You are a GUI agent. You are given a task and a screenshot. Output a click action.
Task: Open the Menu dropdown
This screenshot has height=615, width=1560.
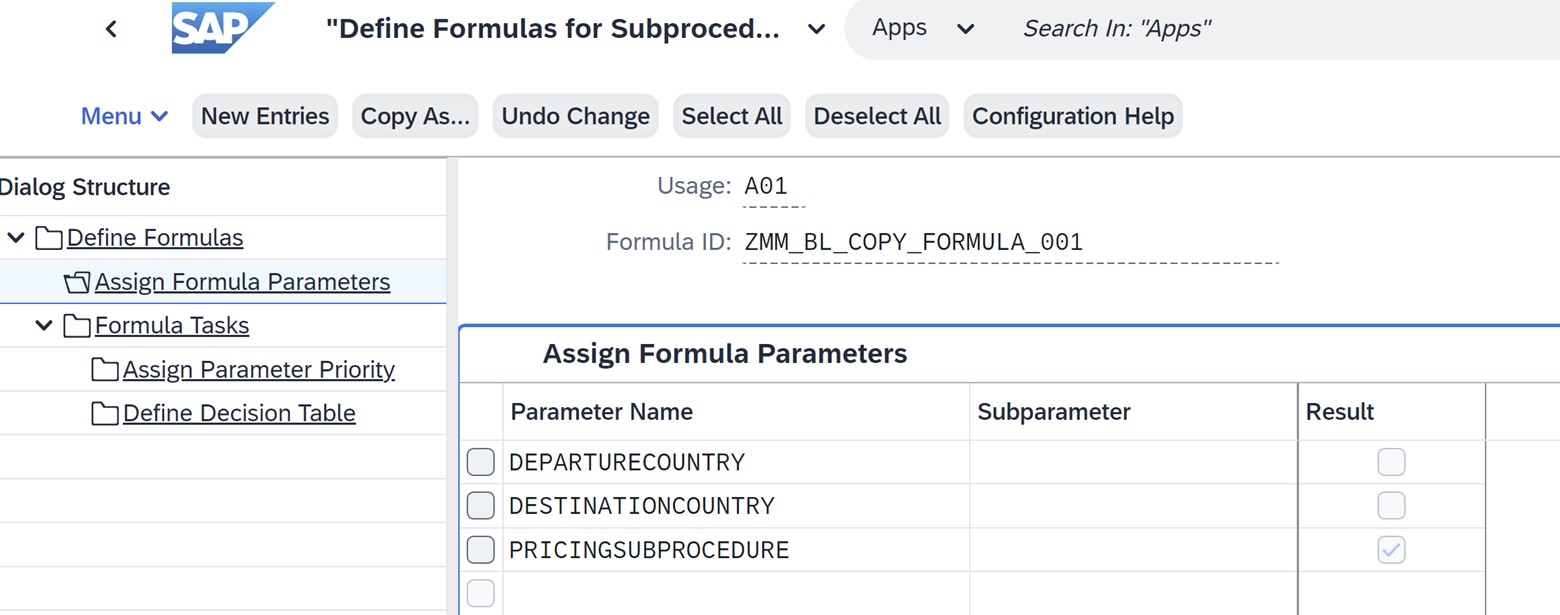coord(124,116)
